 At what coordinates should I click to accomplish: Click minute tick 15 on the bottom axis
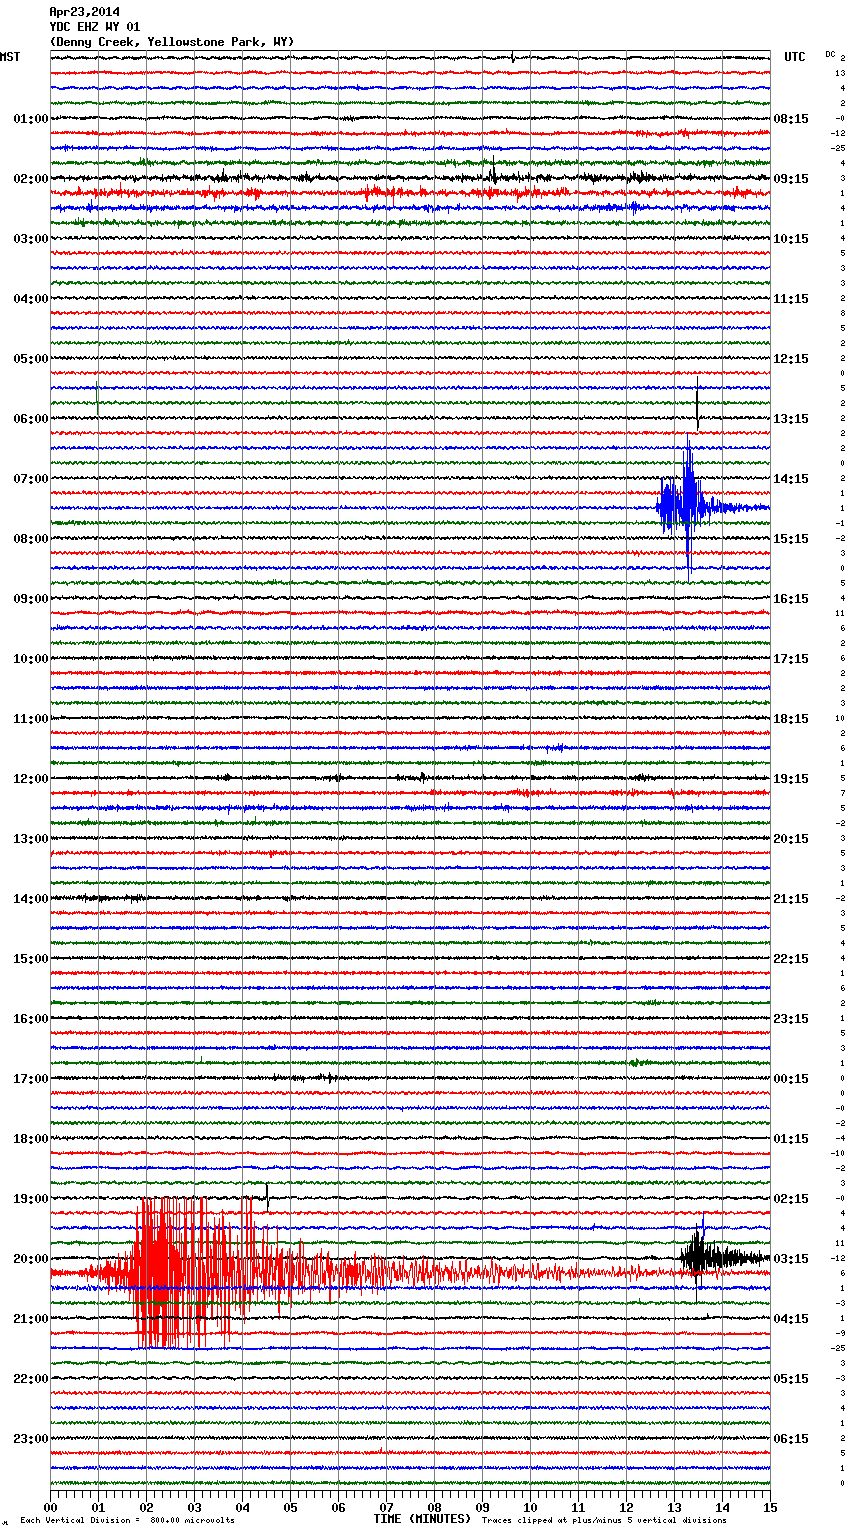(x=770, y=1507)
